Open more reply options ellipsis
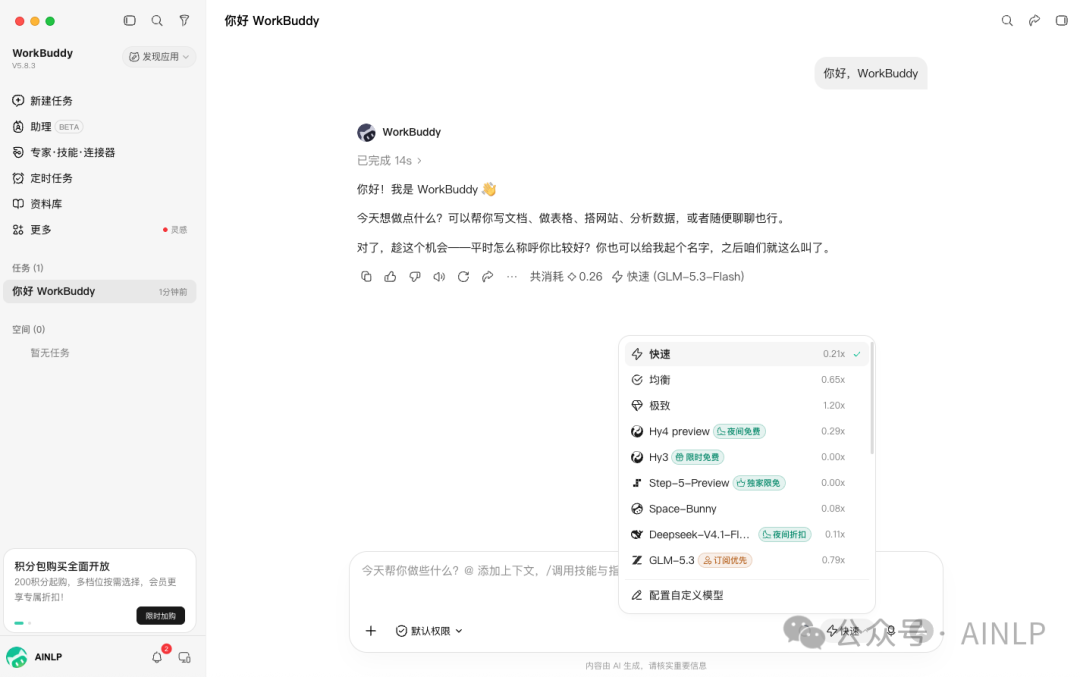Viewport: 1080px width, 677px height. coord(512,276)
